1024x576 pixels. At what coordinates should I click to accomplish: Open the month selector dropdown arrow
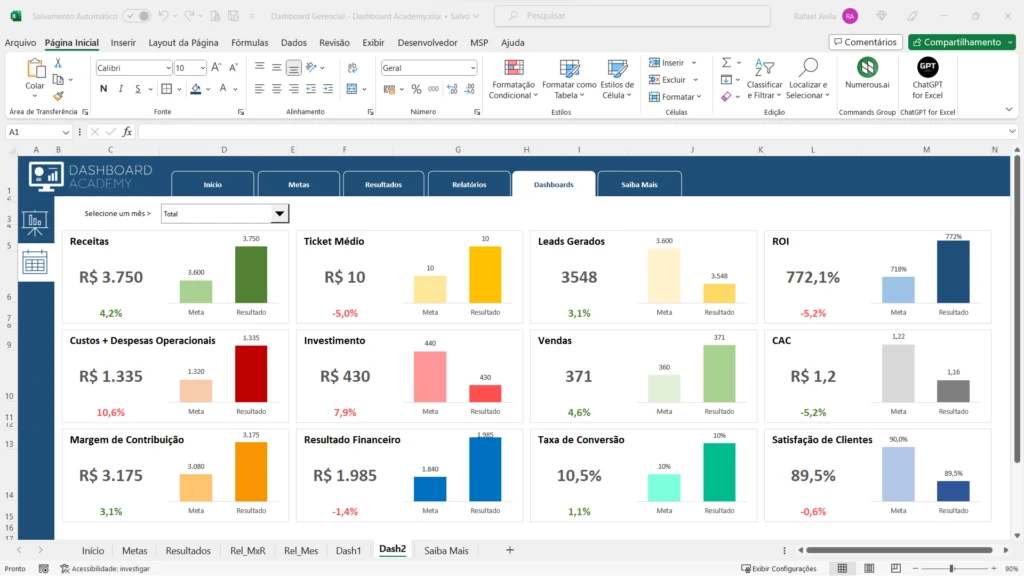click(x=280, y=213)
